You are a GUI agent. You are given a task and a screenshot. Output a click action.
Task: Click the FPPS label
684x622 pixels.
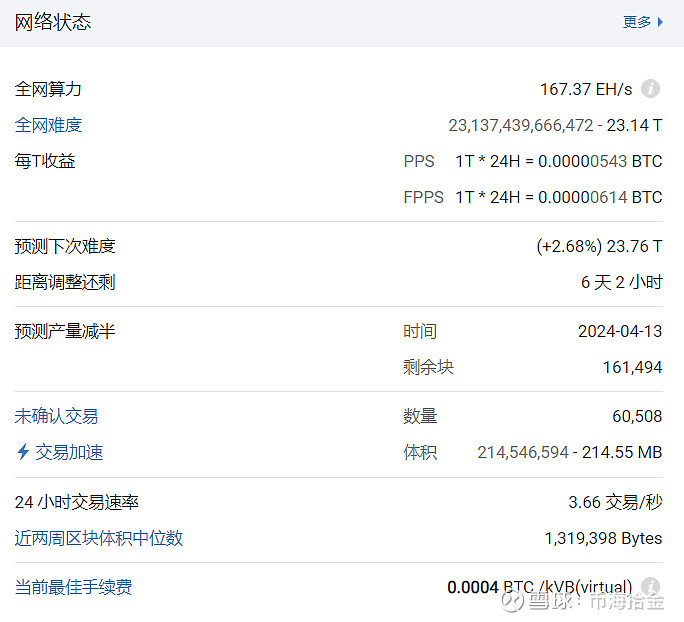click(x=424, y=197)
